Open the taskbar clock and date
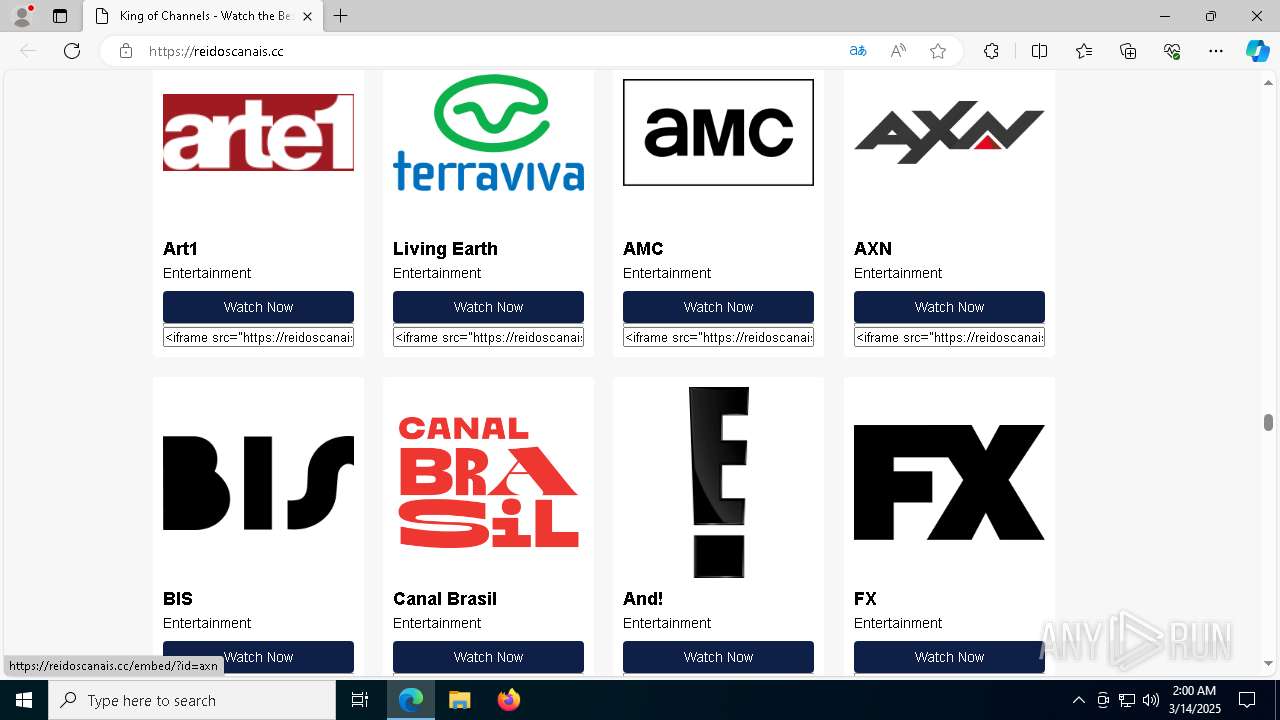Screen dimensions: 1280x720 point(1194,700)
